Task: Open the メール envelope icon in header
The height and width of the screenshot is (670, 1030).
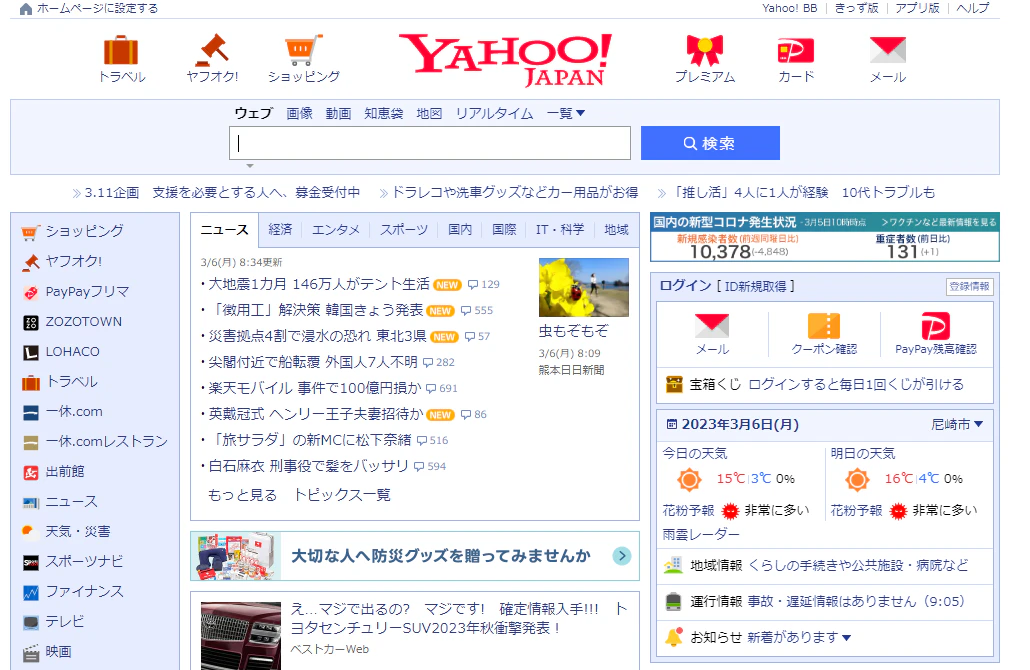Action: coord(887,51)
